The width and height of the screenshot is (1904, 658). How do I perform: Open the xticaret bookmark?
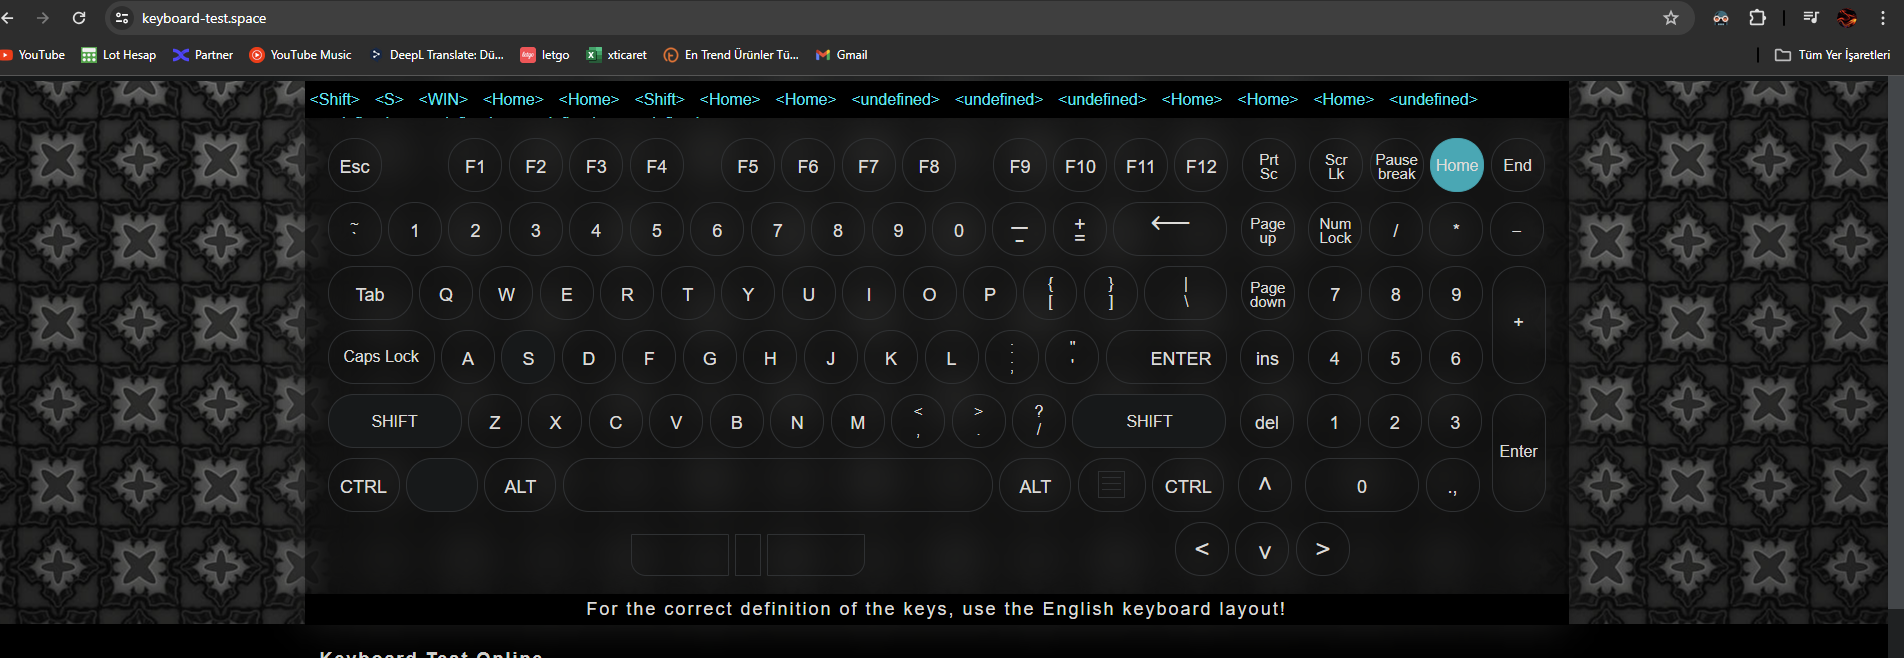[617, 55]
